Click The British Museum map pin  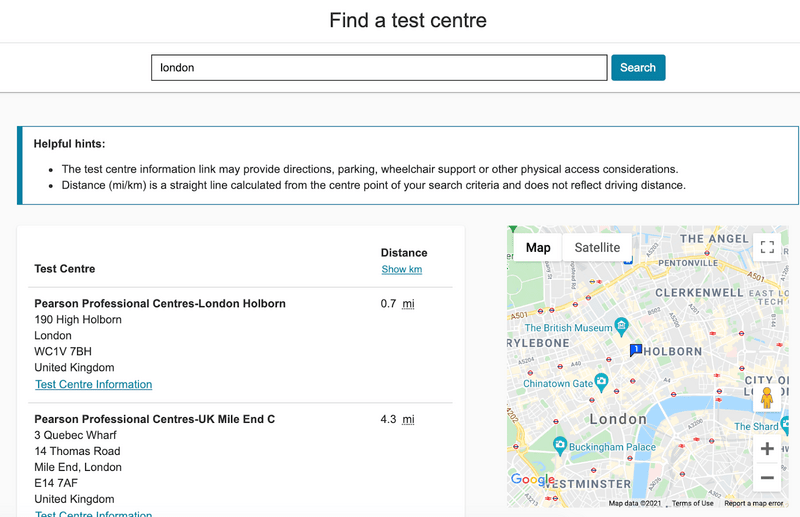tap(621, 327)
